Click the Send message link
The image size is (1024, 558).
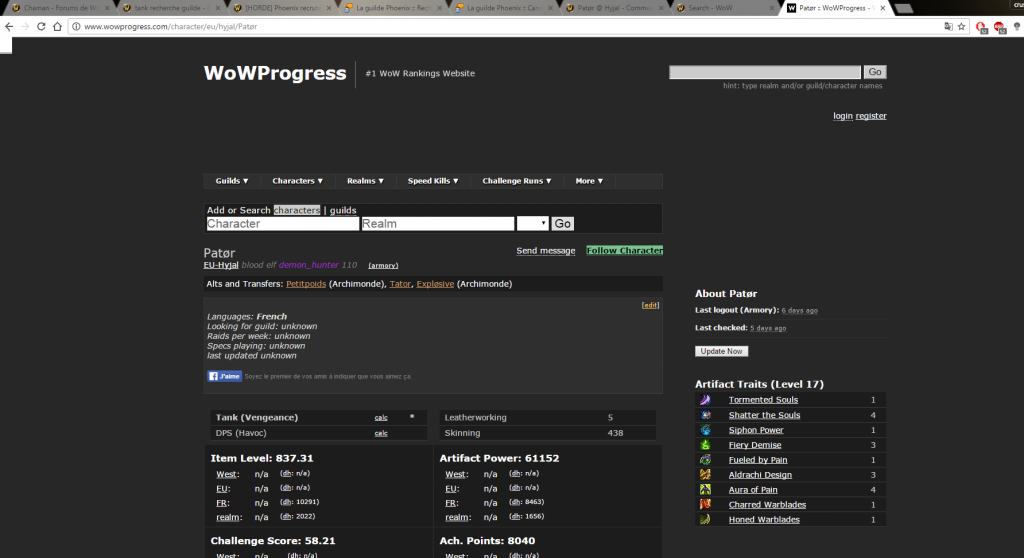click(x=546, y=251)
